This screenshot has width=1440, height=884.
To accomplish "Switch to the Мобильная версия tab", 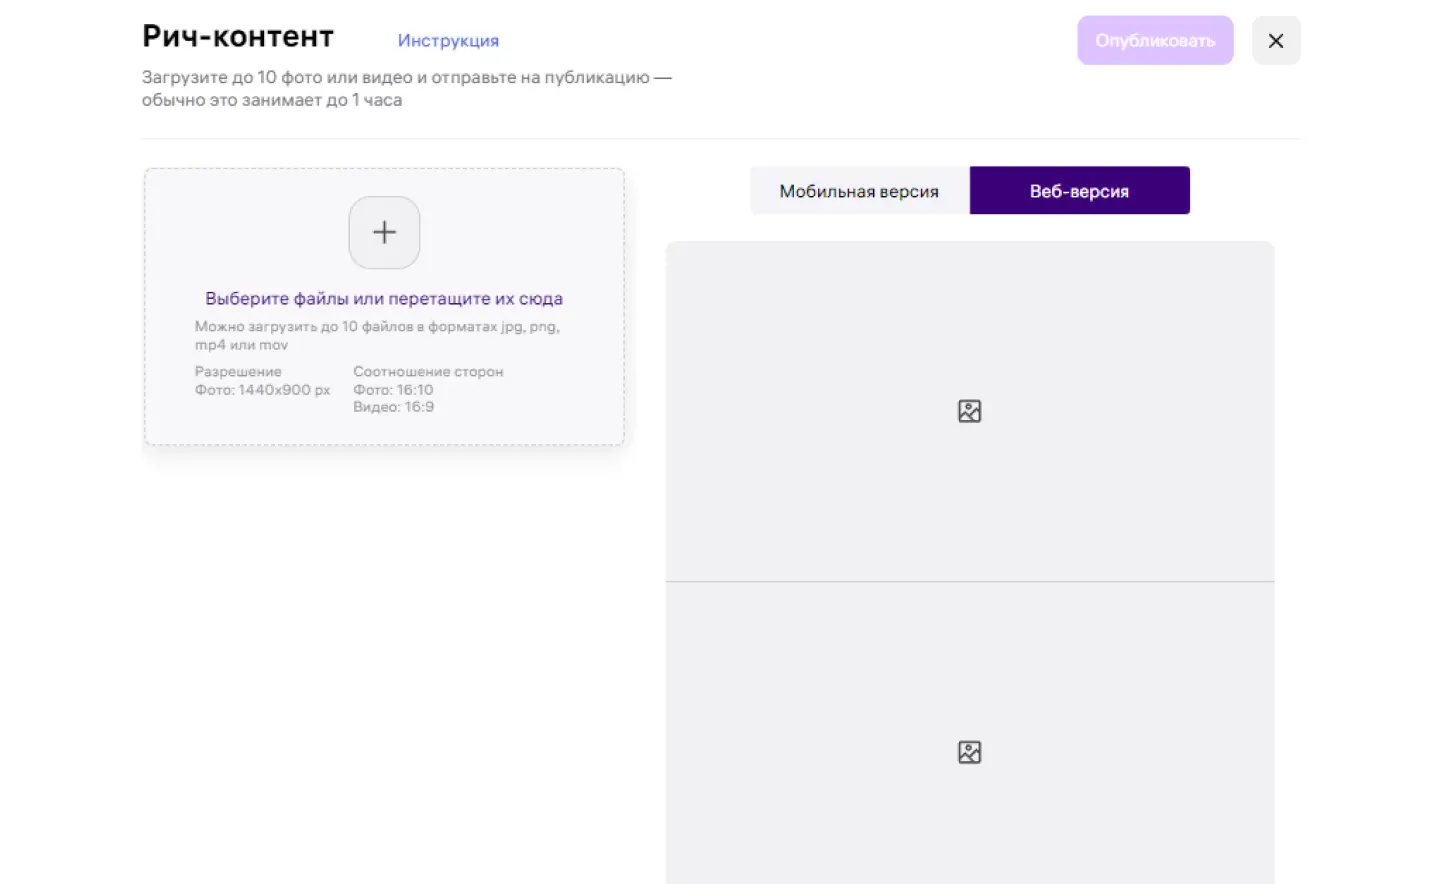I will click(x=859, y=190).
